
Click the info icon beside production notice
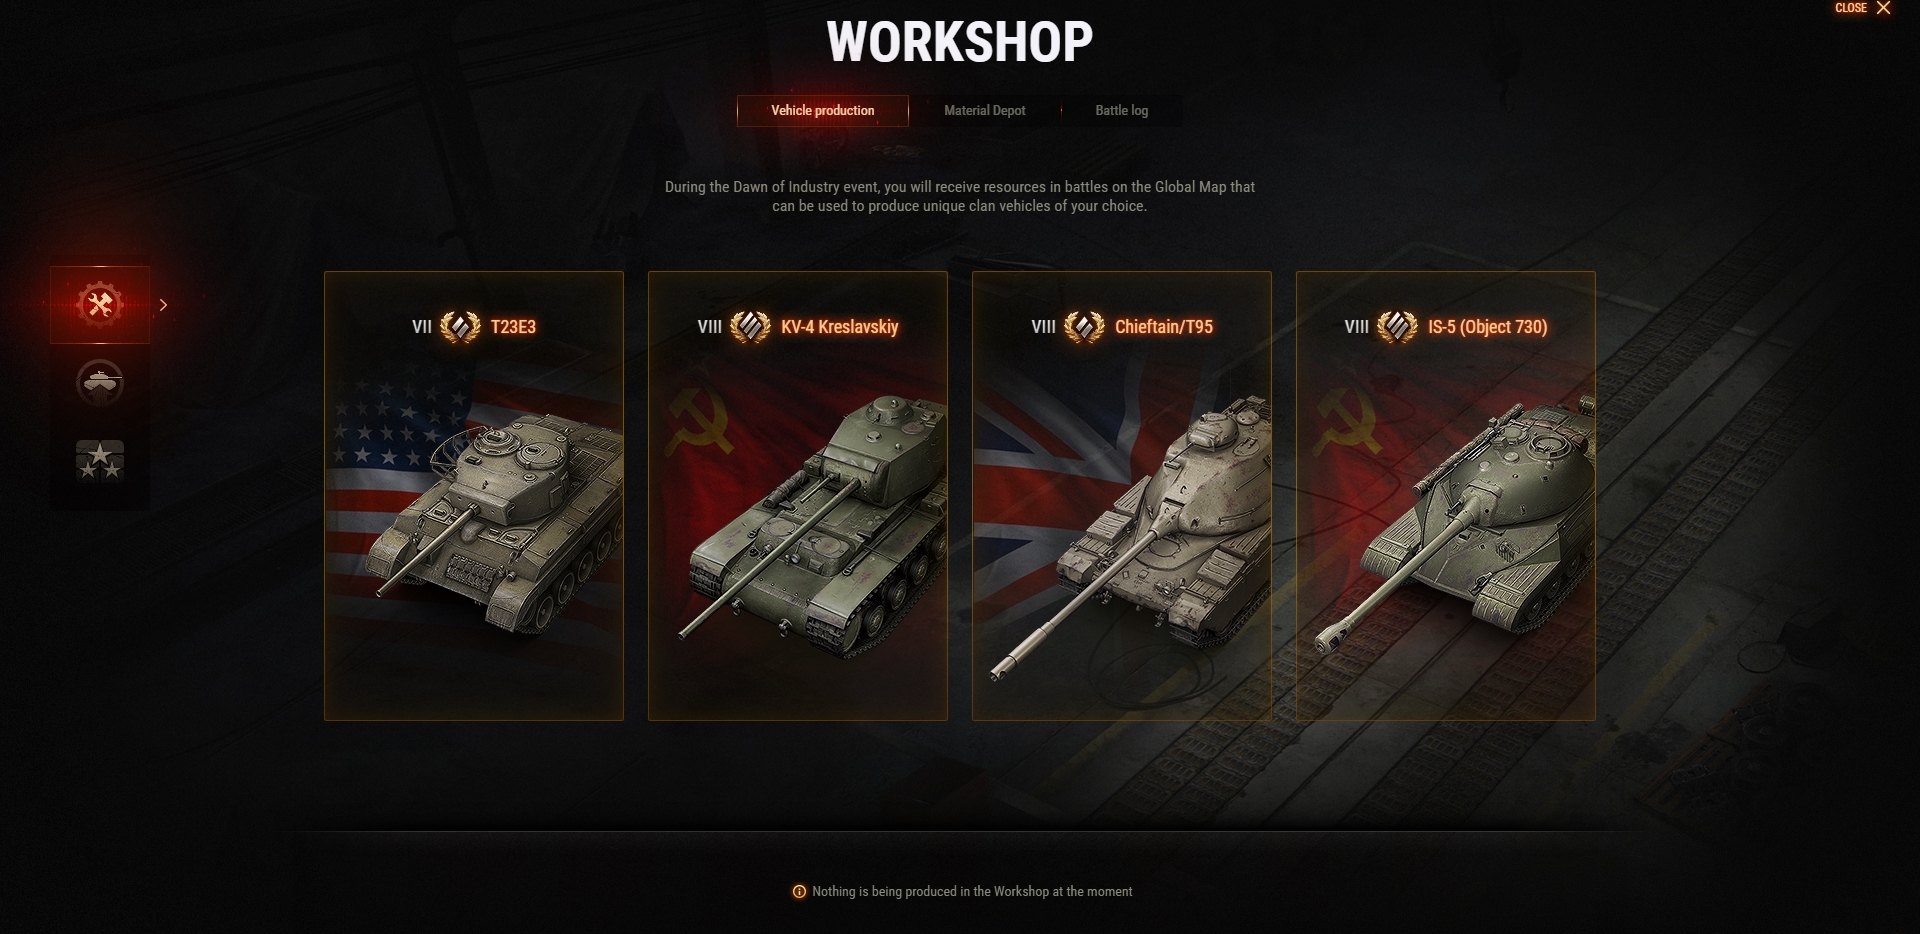pos(799,892)
